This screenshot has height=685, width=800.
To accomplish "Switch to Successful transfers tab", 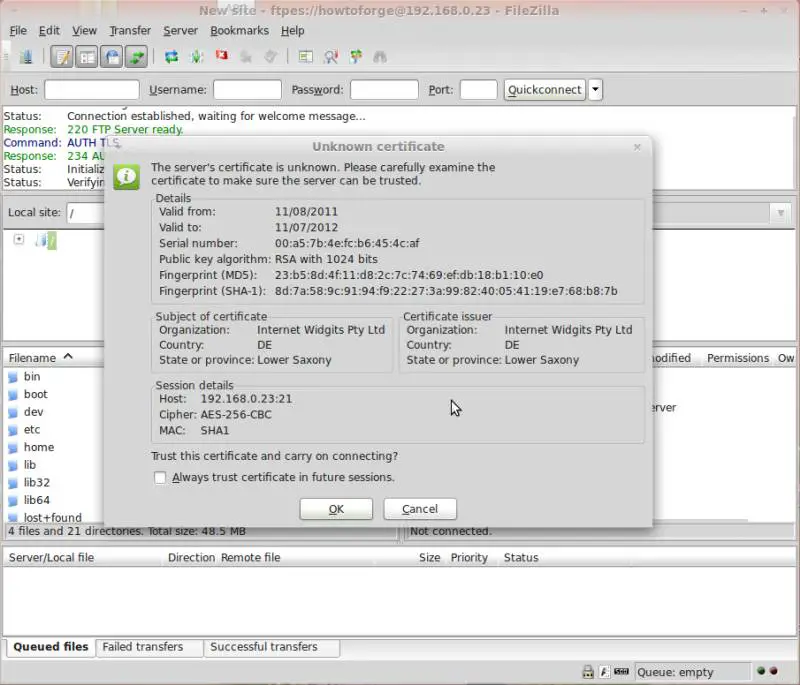I will [x=271, y=647].
